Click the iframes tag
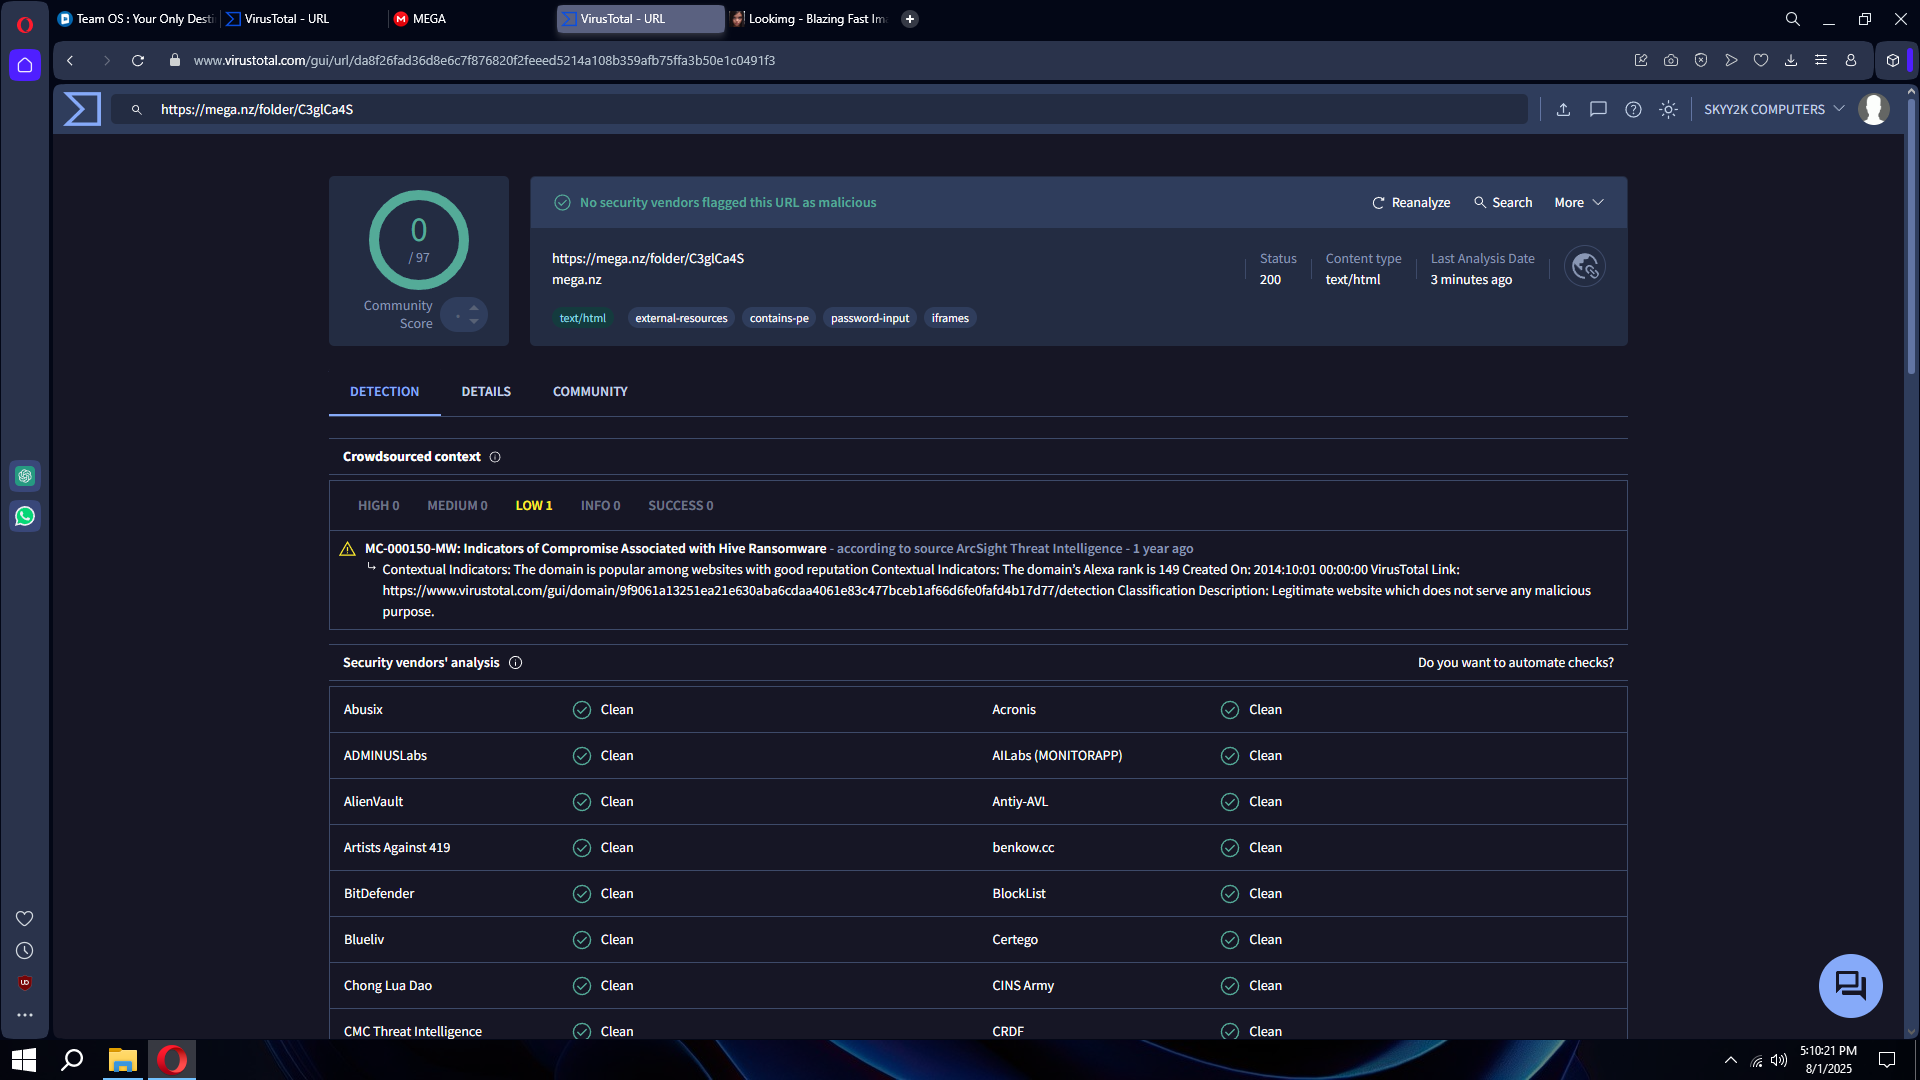The image size is (1920, 1080). click(950, 319)
